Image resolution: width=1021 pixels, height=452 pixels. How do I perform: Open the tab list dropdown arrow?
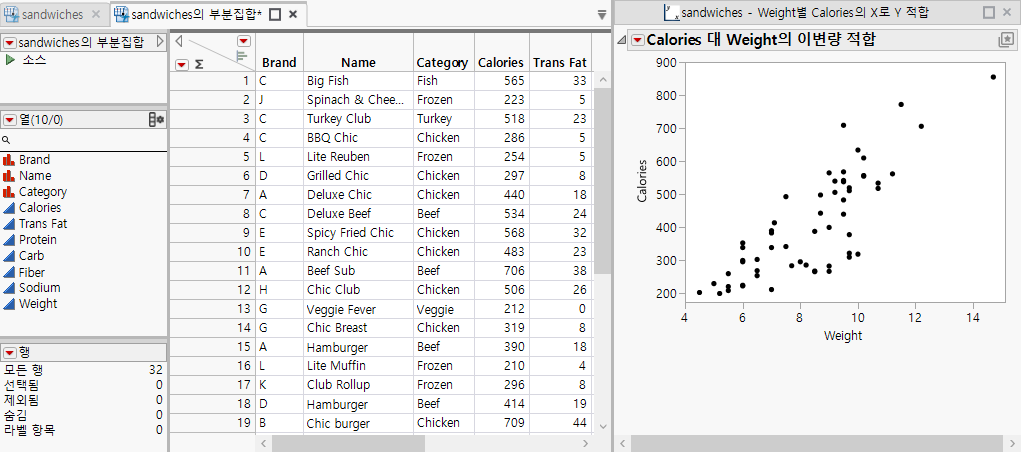602,14
